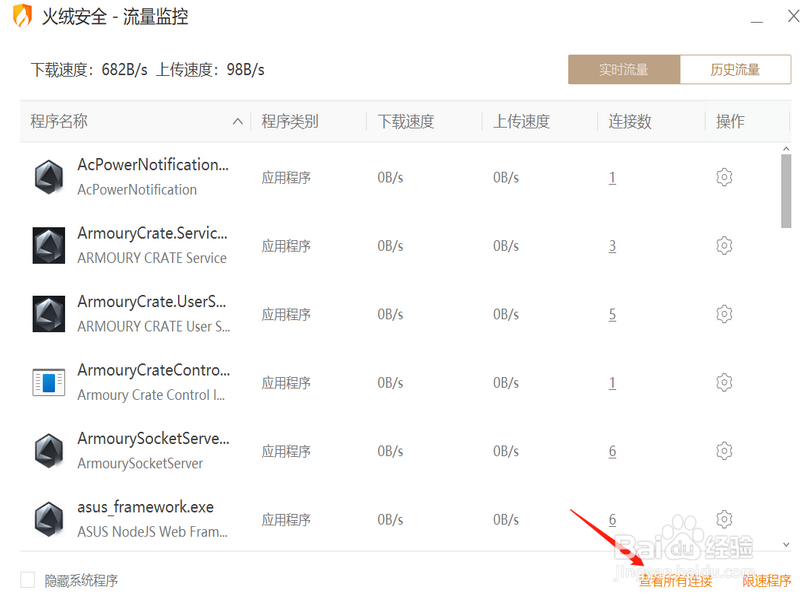Click the ArmourySocketServer program icon
The image size is (800, 600).
click(48, 451)
